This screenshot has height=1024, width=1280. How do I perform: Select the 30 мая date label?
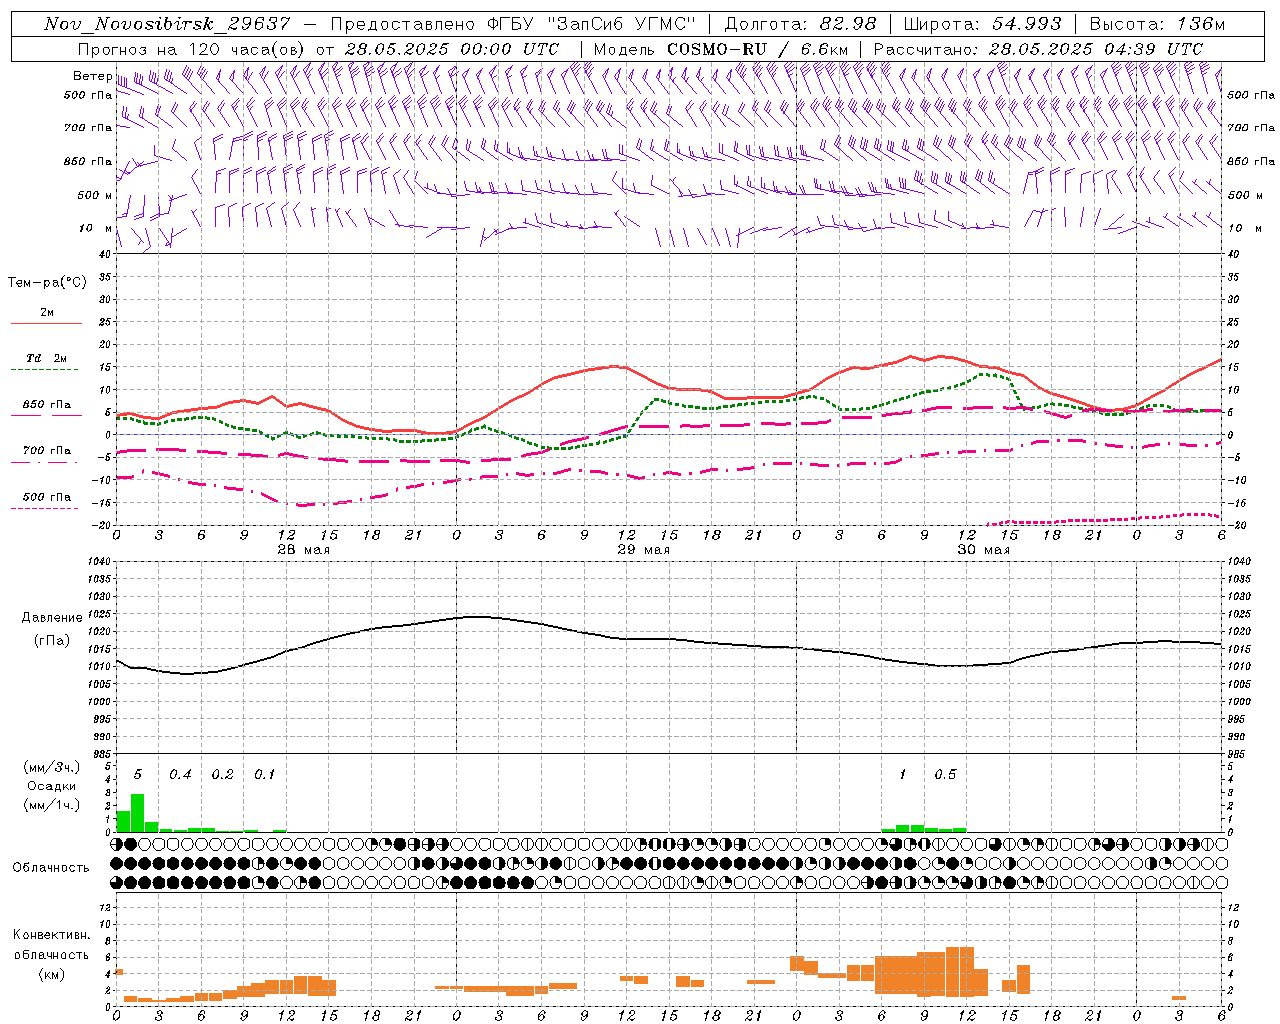(x=983, y=550)
